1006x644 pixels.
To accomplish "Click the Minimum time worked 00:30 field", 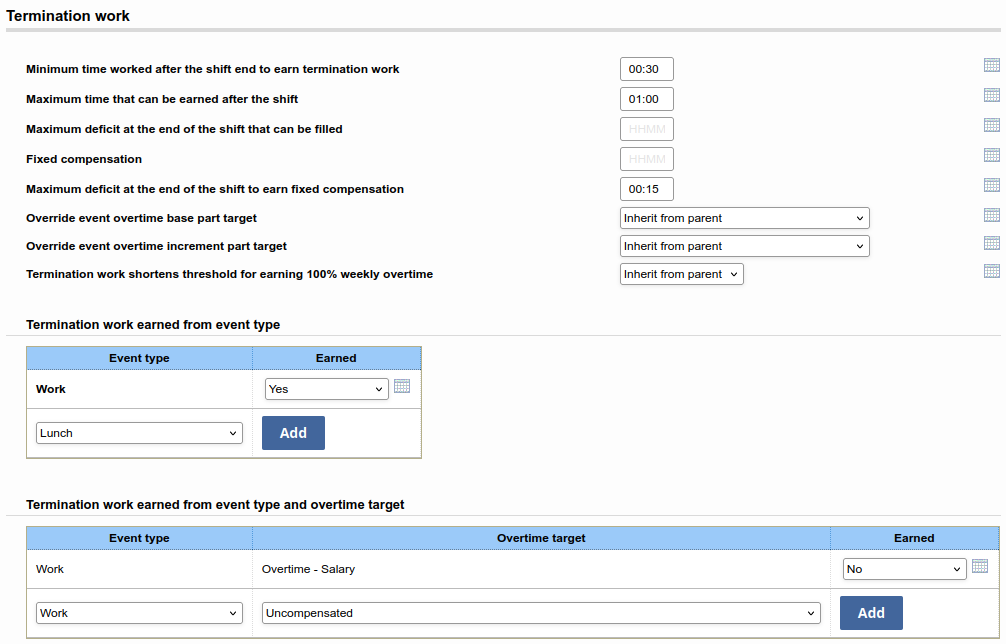I will pos(646,69).
